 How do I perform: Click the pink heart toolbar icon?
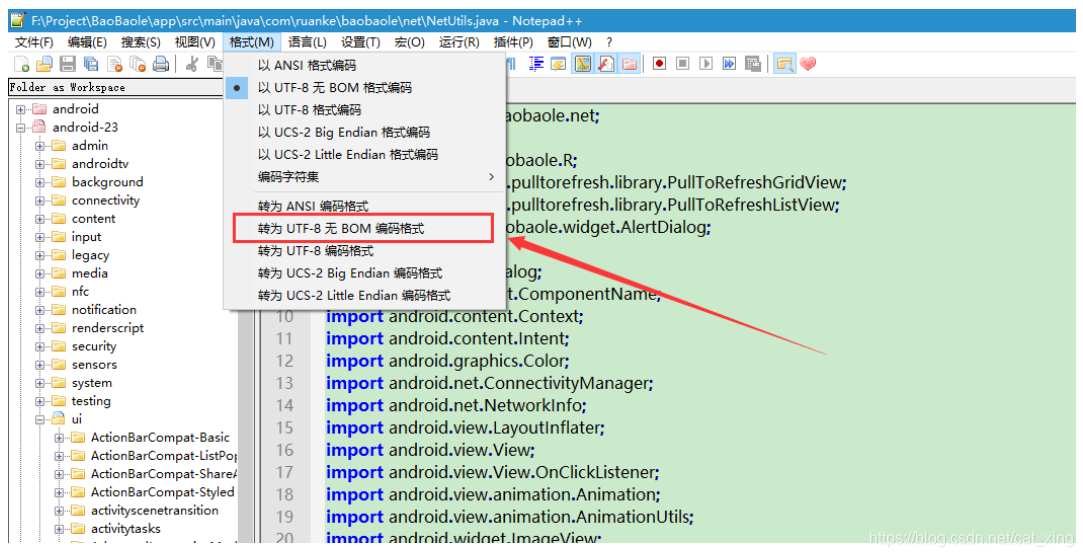[x=808, y=64]
